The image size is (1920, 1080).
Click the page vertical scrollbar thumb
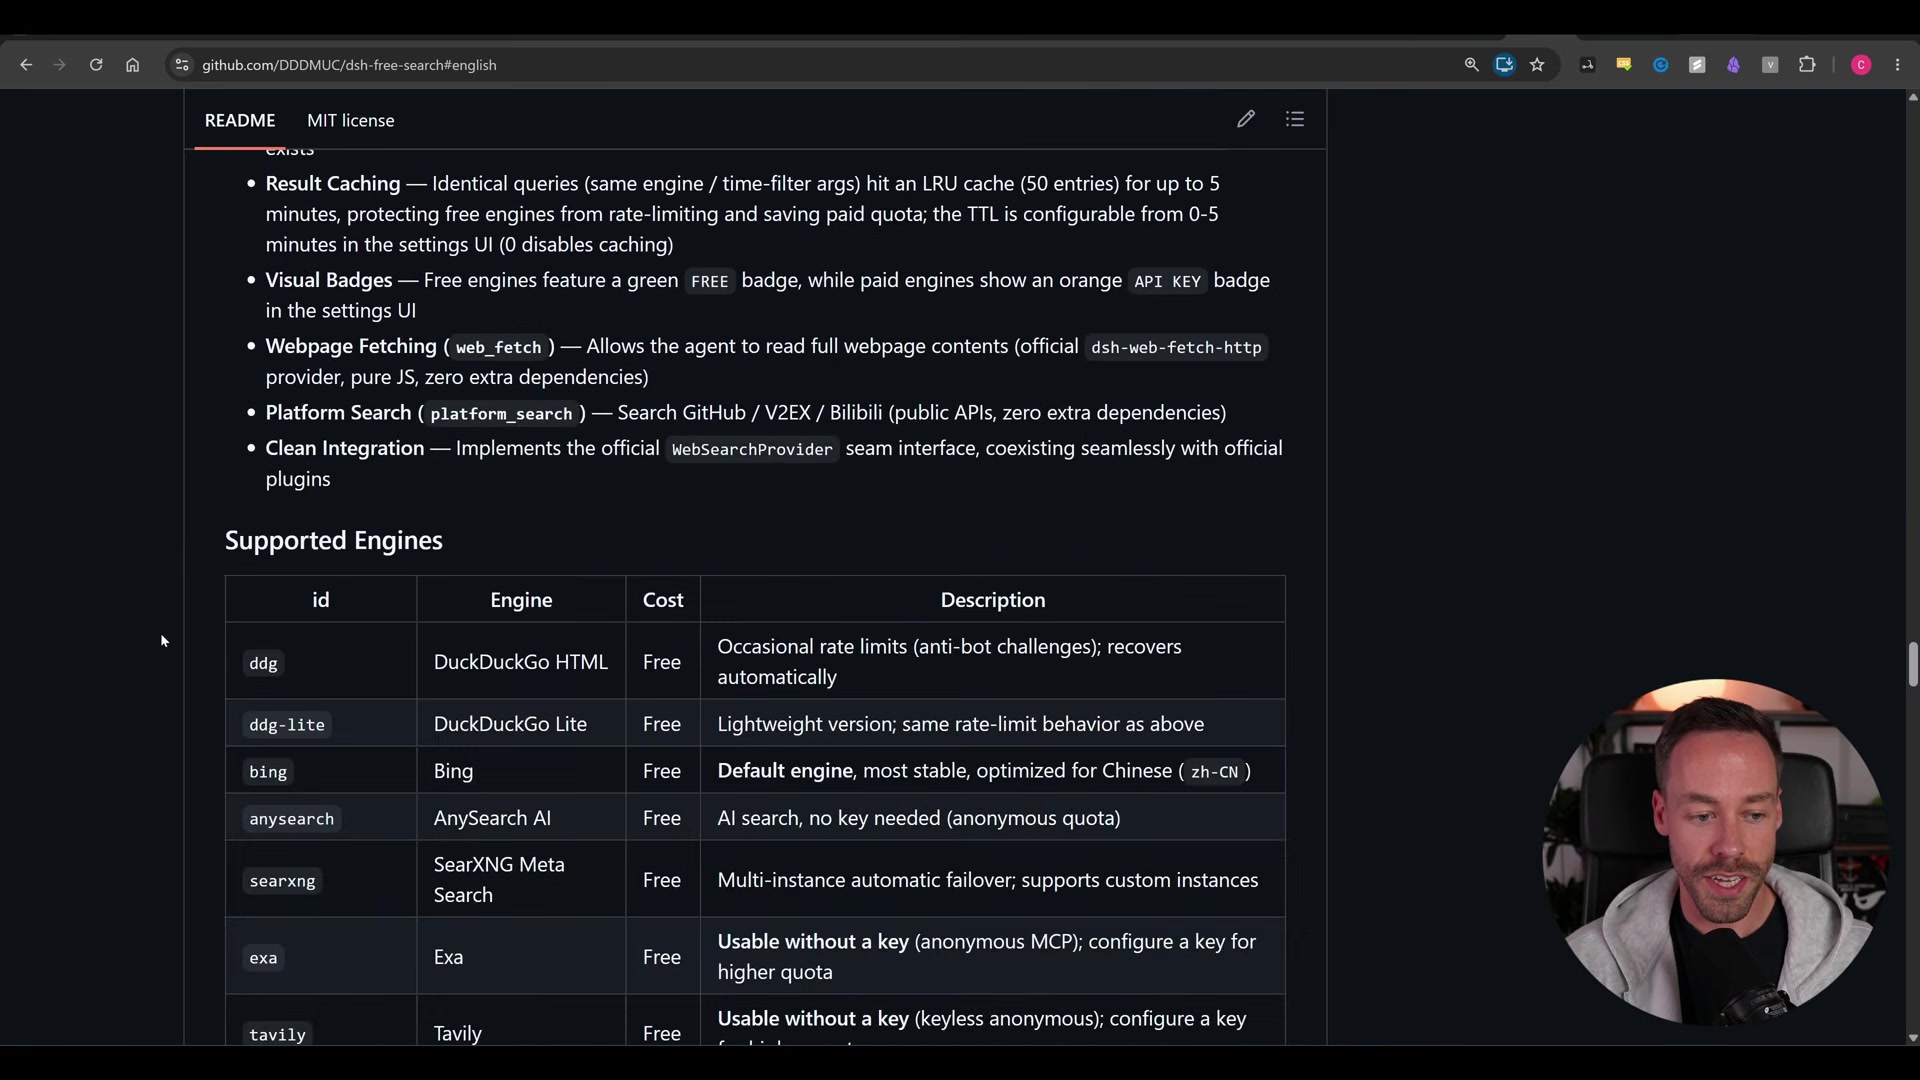1912,664
